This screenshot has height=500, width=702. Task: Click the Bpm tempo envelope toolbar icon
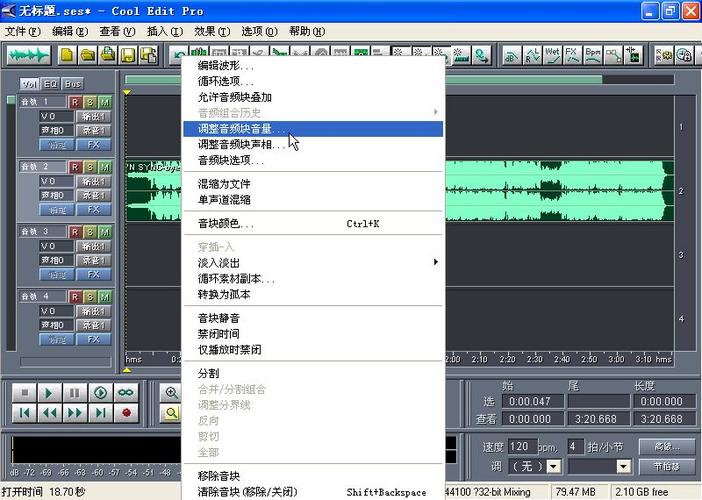(593, 56)
